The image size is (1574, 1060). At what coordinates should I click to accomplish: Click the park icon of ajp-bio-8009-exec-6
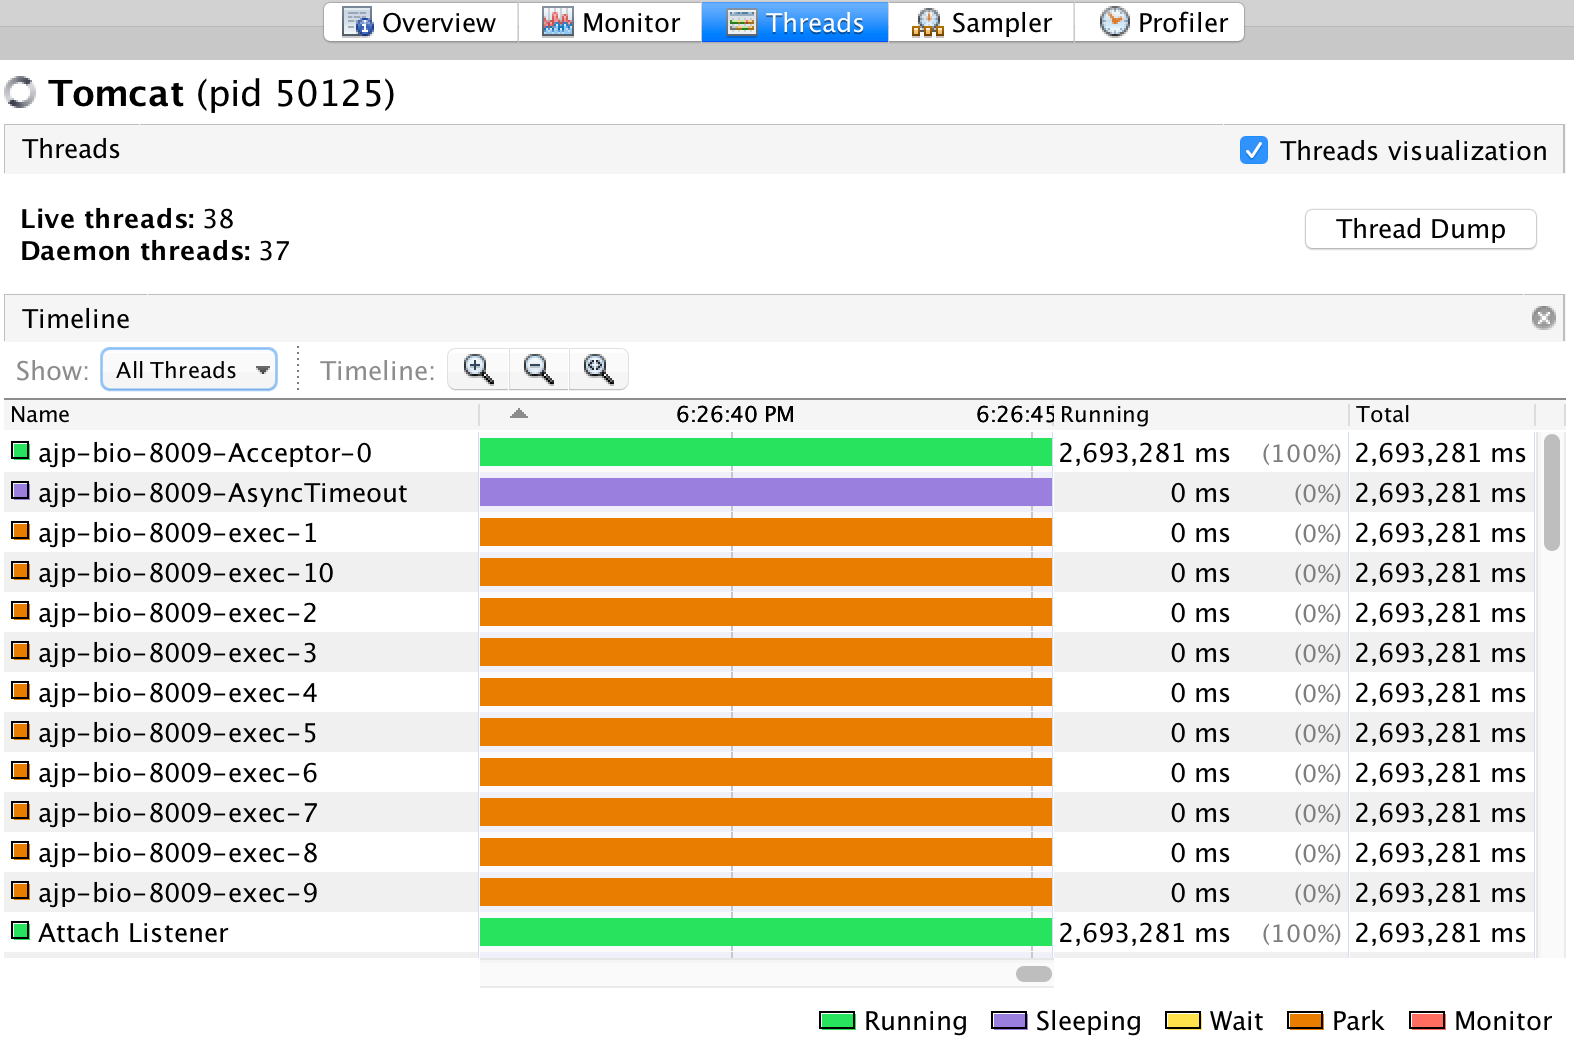click(x=20, y=771)
